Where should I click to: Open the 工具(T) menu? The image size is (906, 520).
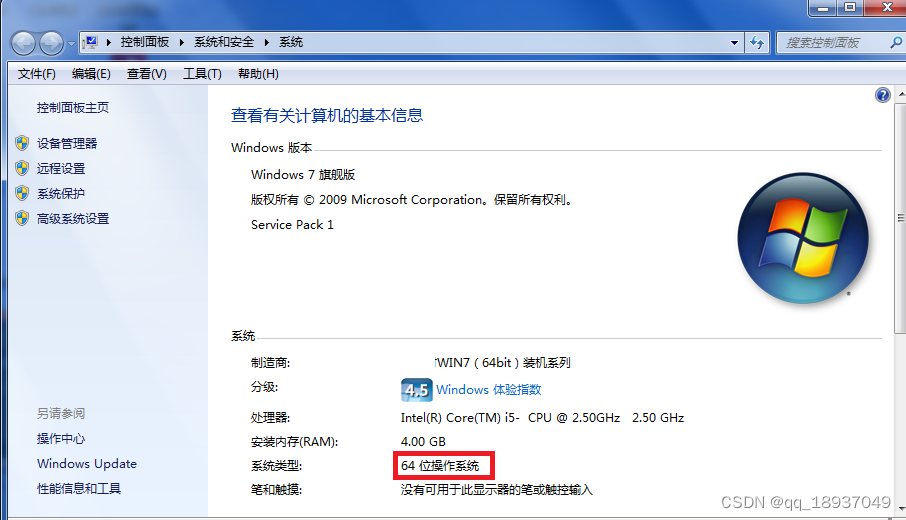click(x=202, y=74)
